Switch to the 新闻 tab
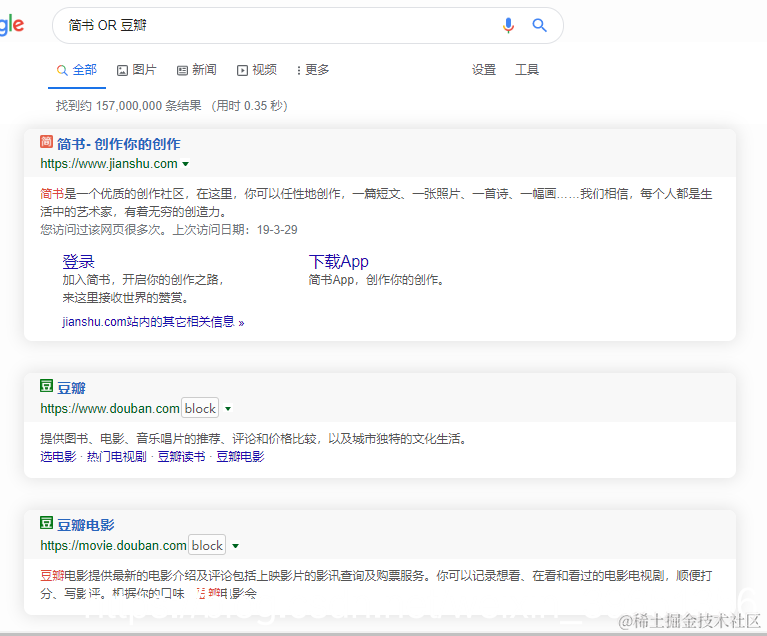The height and width of the screenshot is (636, 767). (197, 70)
